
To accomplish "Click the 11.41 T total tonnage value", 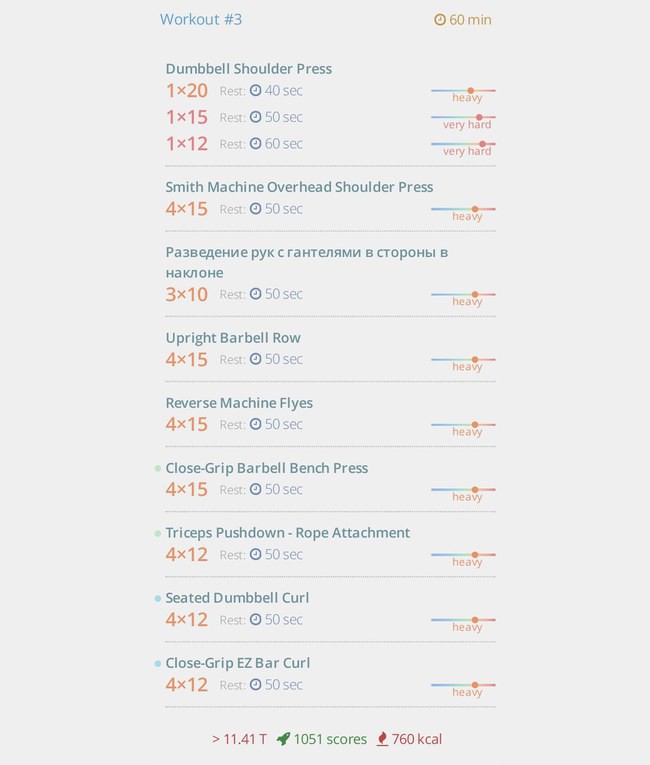I will pos(239,739).
